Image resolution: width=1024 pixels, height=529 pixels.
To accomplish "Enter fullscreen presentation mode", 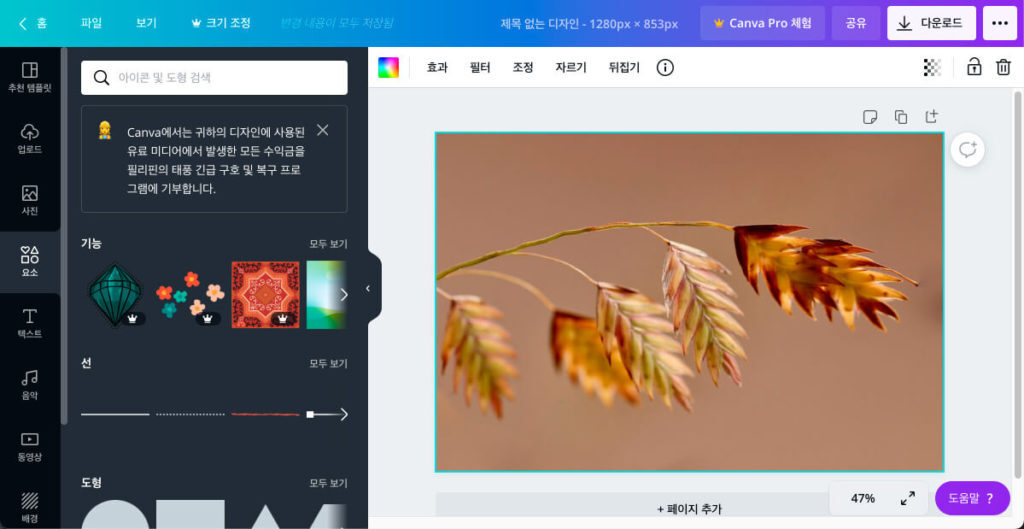I will [x=907, y=498].
